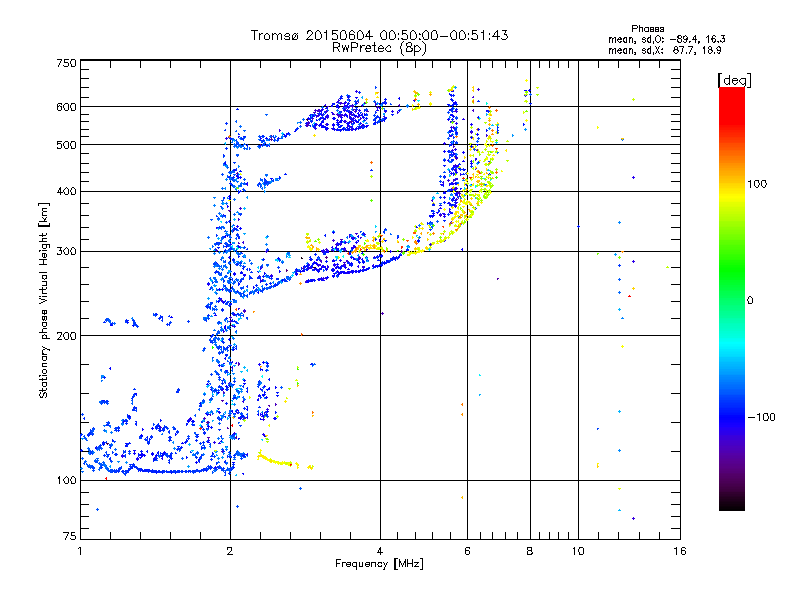Select the subtitle "RwPretec (8p)"

point(379,48)
